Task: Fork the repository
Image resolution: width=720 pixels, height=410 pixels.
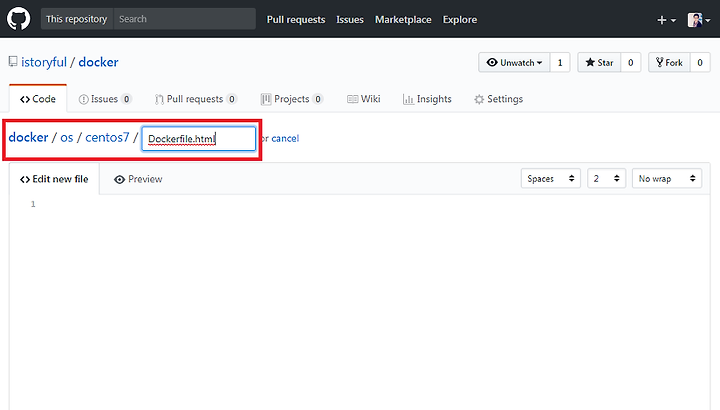Action: coord(669,62)
